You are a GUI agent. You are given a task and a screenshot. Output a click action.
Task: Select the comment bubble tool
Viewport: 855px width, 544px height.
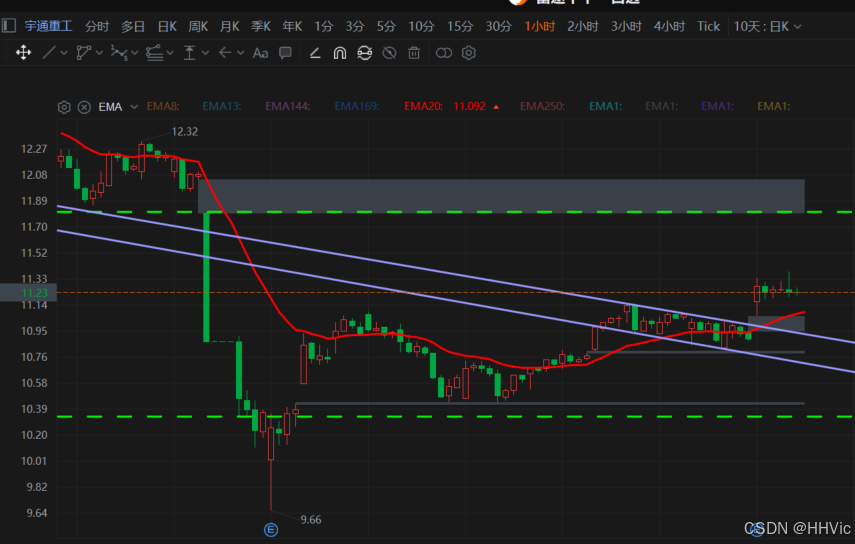(285, 53)
